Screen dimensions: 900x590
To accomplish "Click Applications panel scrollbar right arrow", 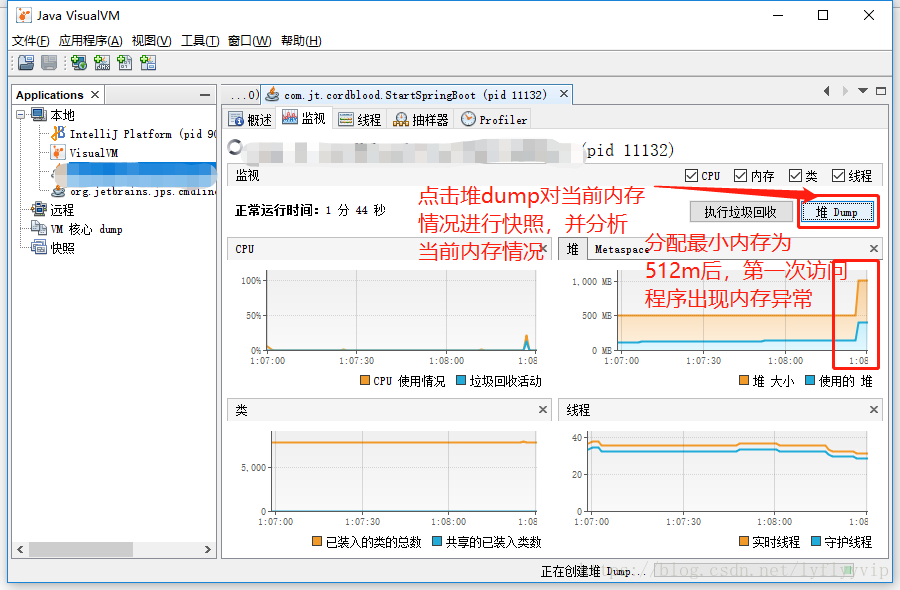I will click(208, 549).
